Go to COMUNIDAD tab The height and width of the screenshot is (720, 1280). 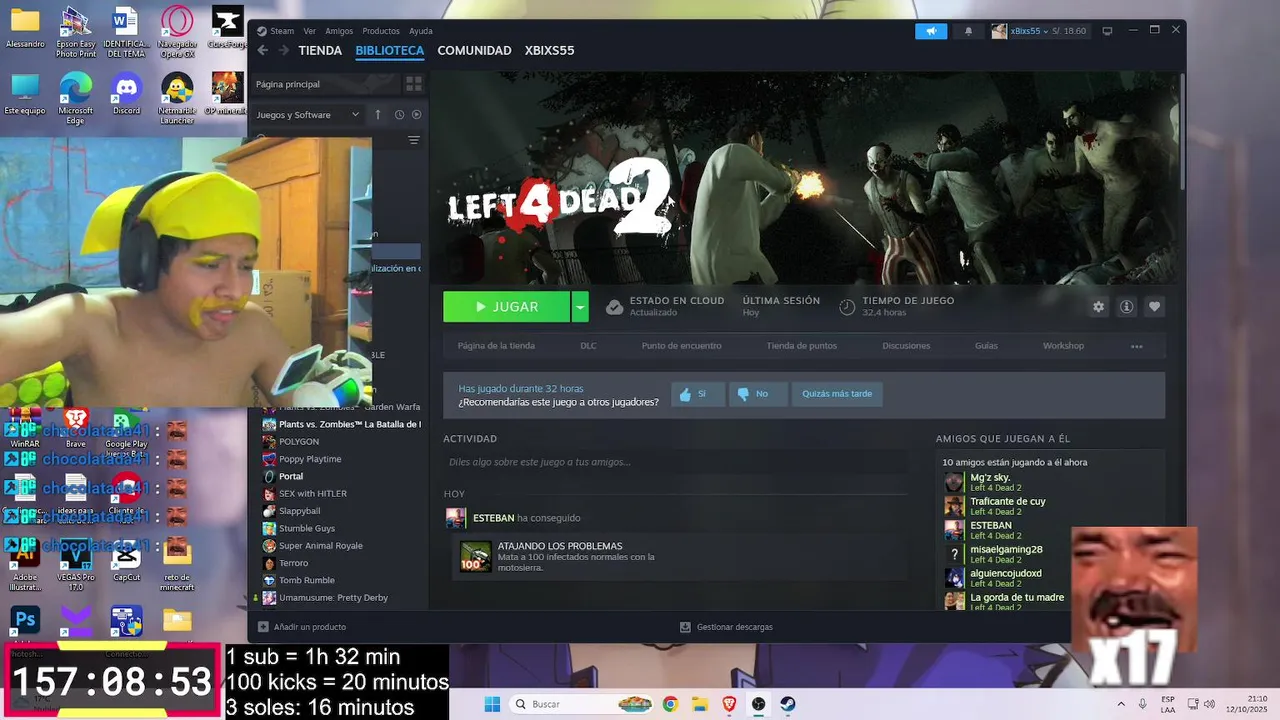click(475, 50)
